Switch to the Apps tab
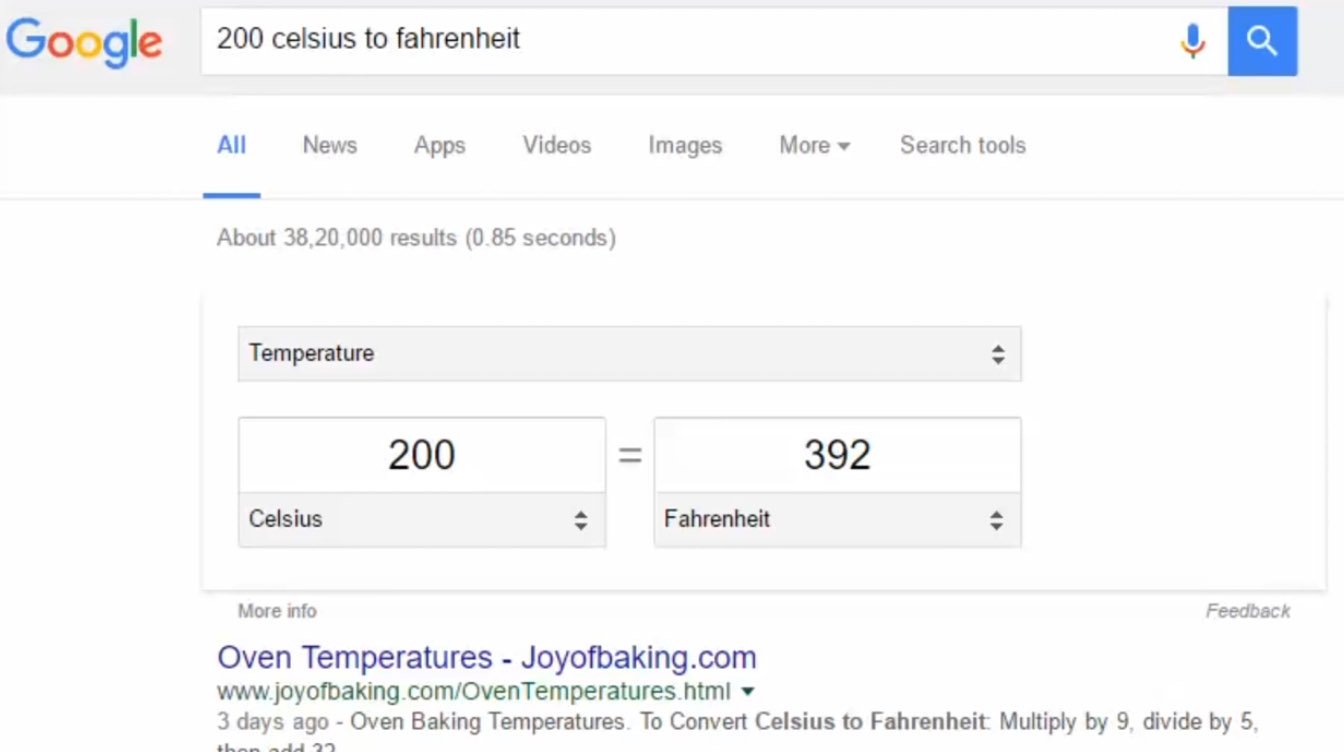The width and height of the screenshot is (1344, 752). (439, 146)
